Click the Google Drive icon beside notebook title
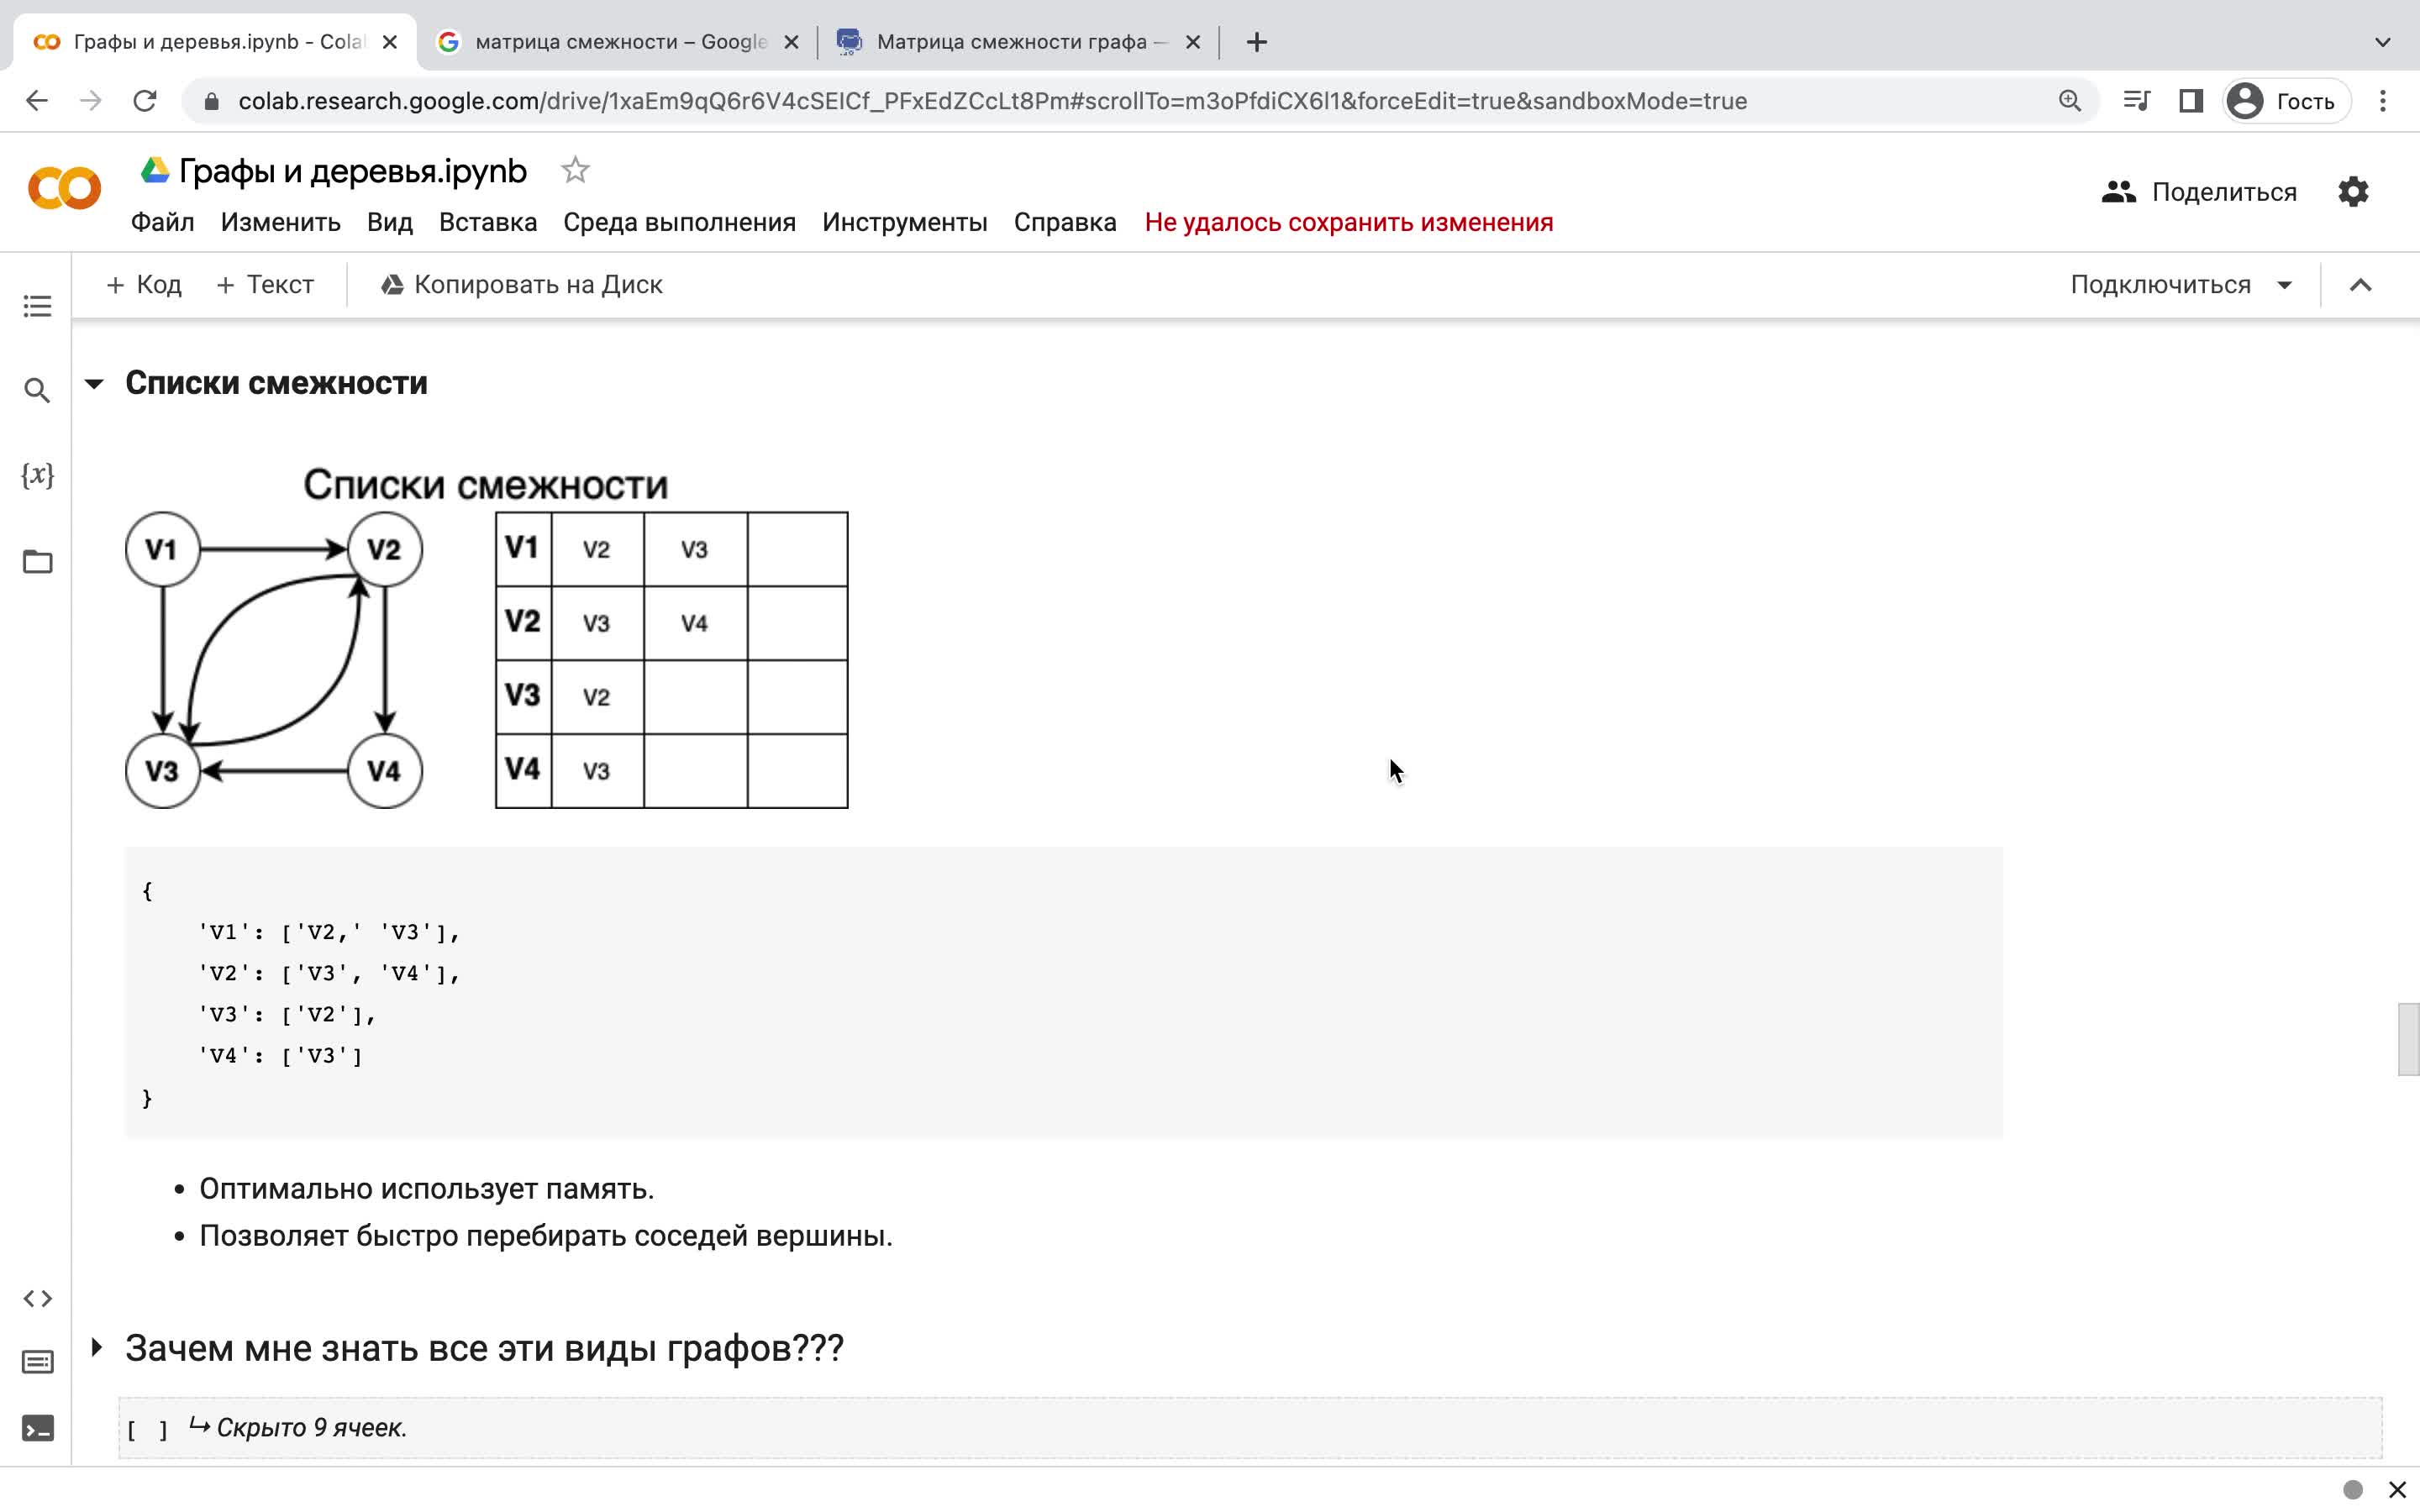This screenshot has width=2420, height=1512. click(x=154, y=170)
